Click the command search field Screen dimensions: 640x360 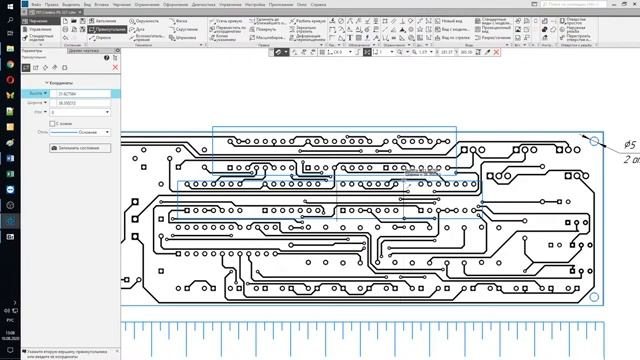coord(573,4)
